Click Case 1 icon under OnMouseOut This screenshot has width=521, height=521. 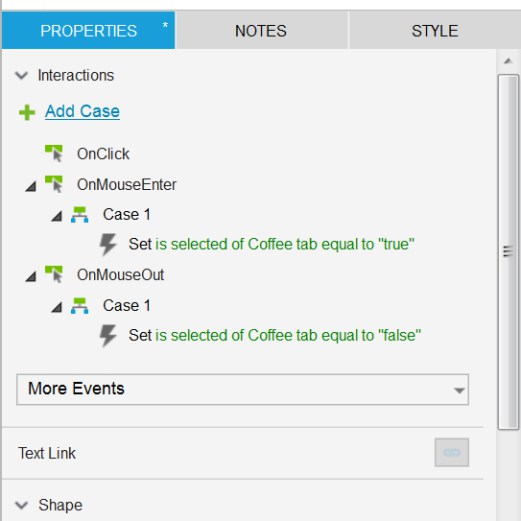coord(80,306)
